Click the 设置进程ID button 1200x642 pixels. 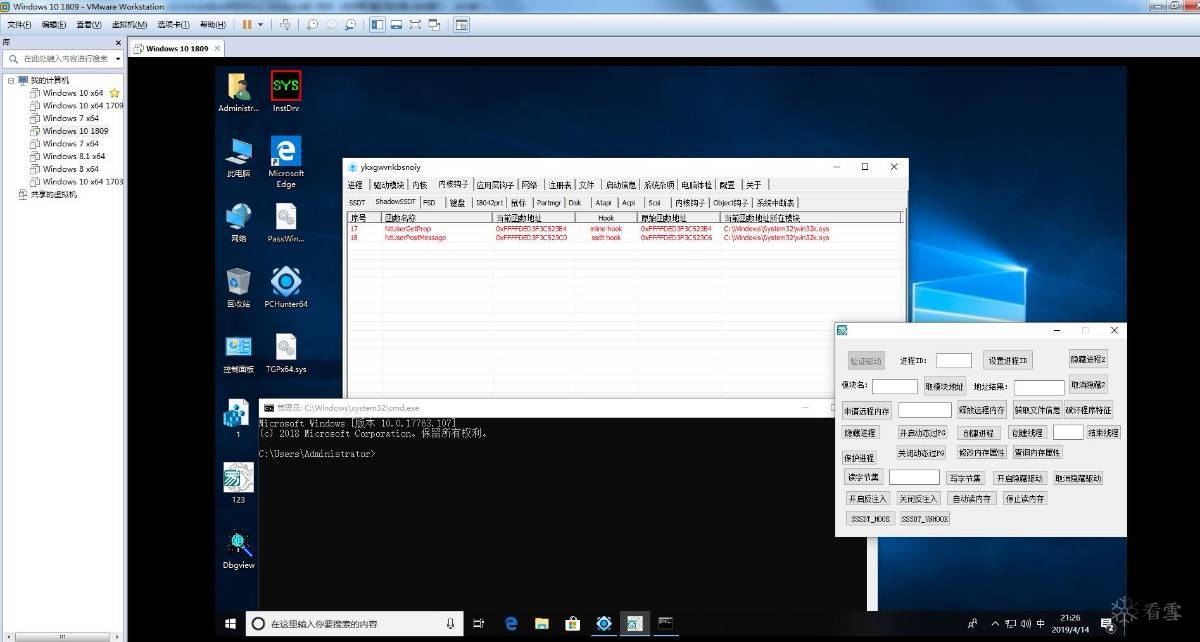1008,361
